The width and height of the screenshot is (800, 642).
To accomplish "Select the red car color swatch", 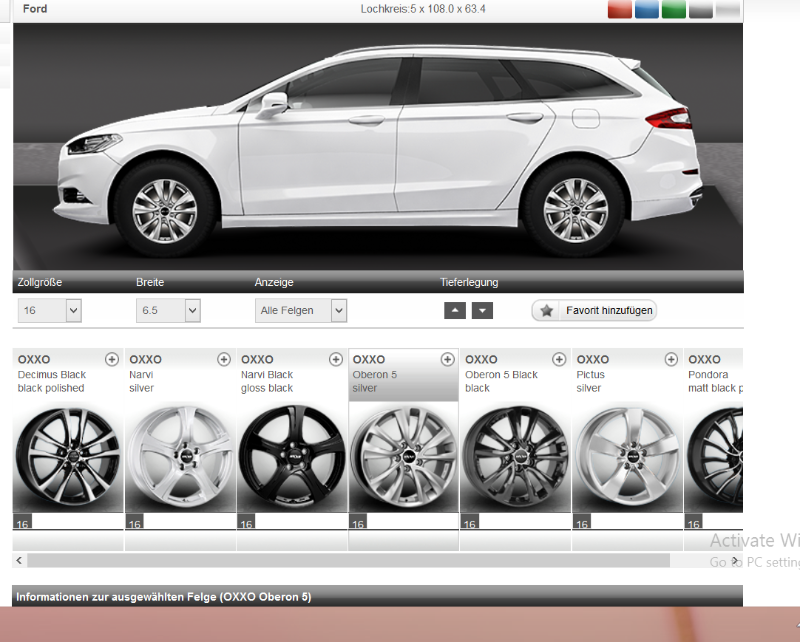I will (x=620, y=9).
